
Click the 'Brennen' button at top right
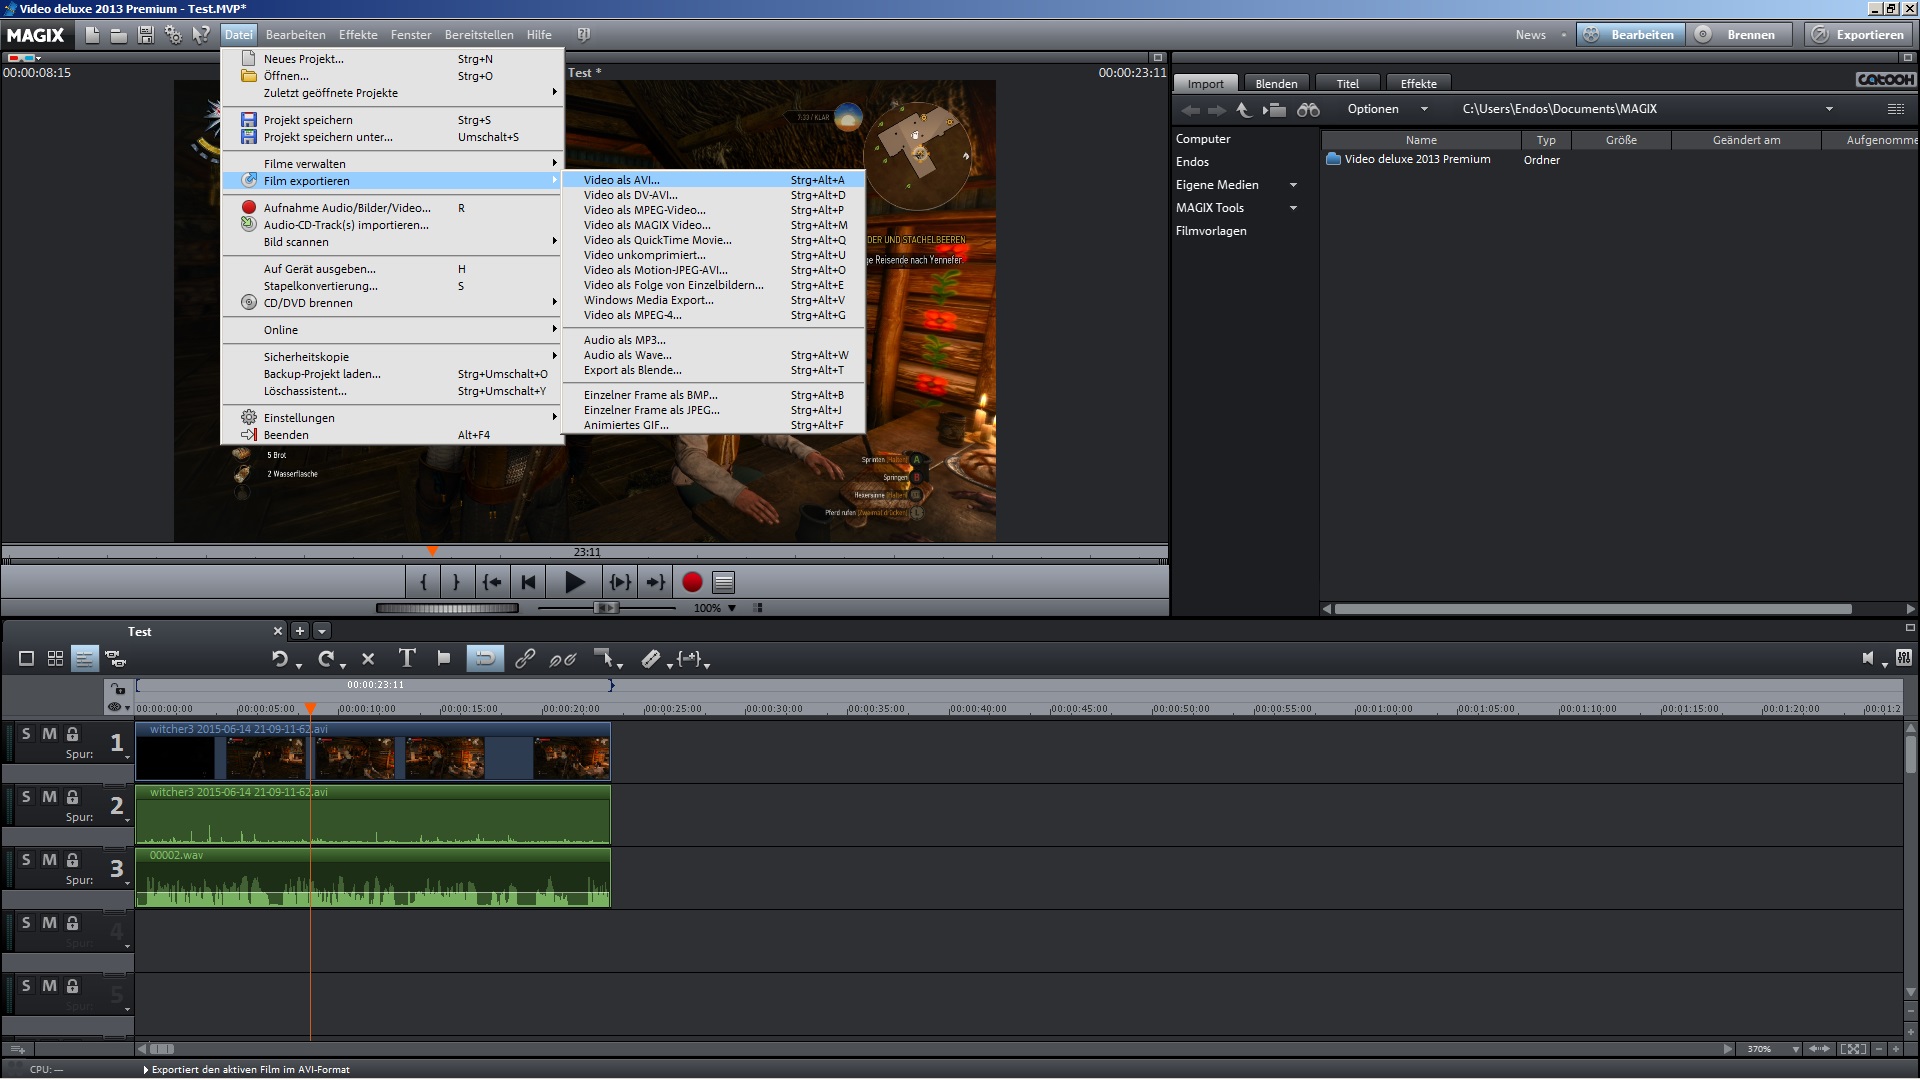click(1740, 35)
